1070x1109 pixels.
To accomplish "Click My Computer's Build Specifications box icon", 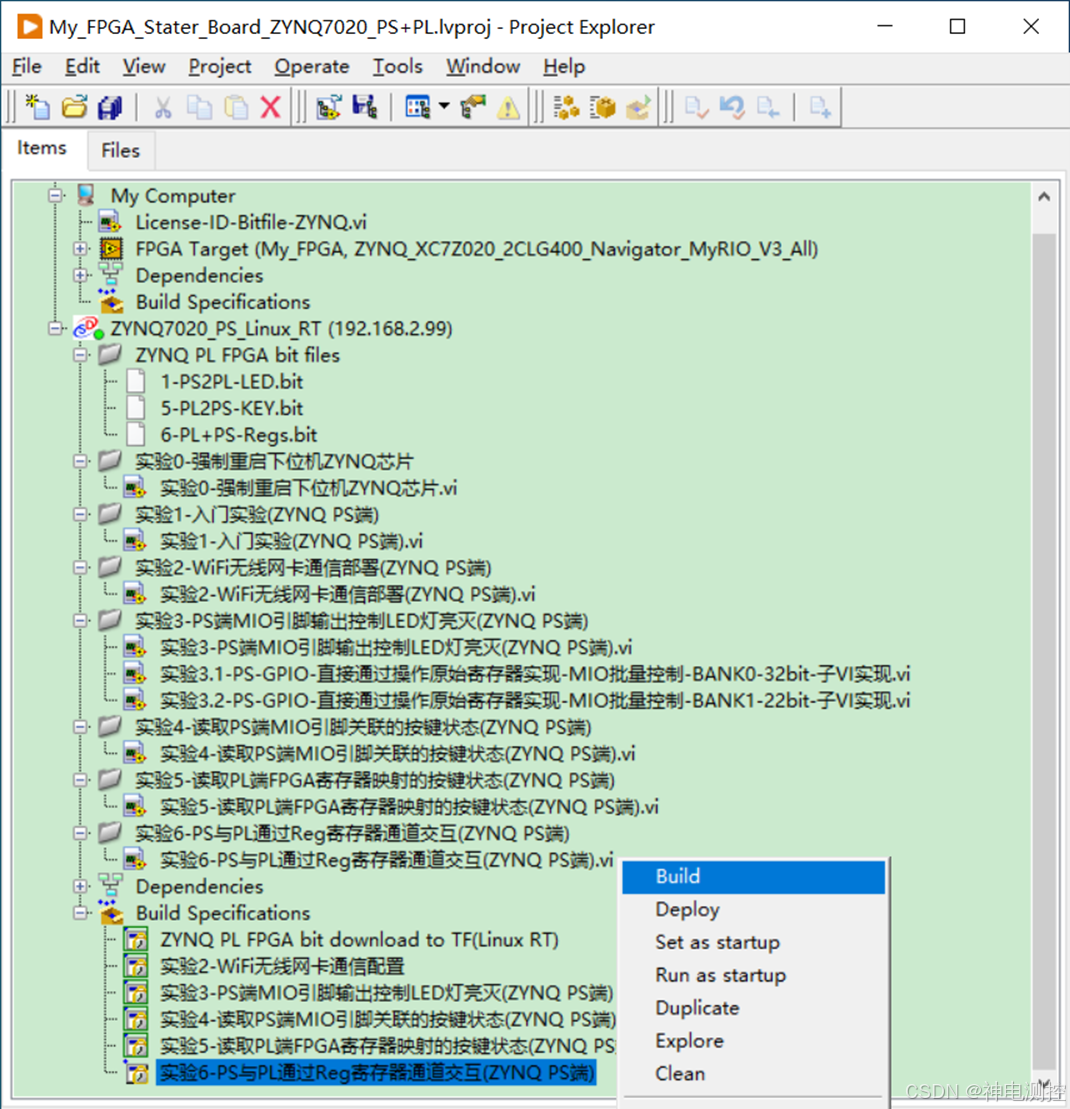I will [x=111, y=301].
